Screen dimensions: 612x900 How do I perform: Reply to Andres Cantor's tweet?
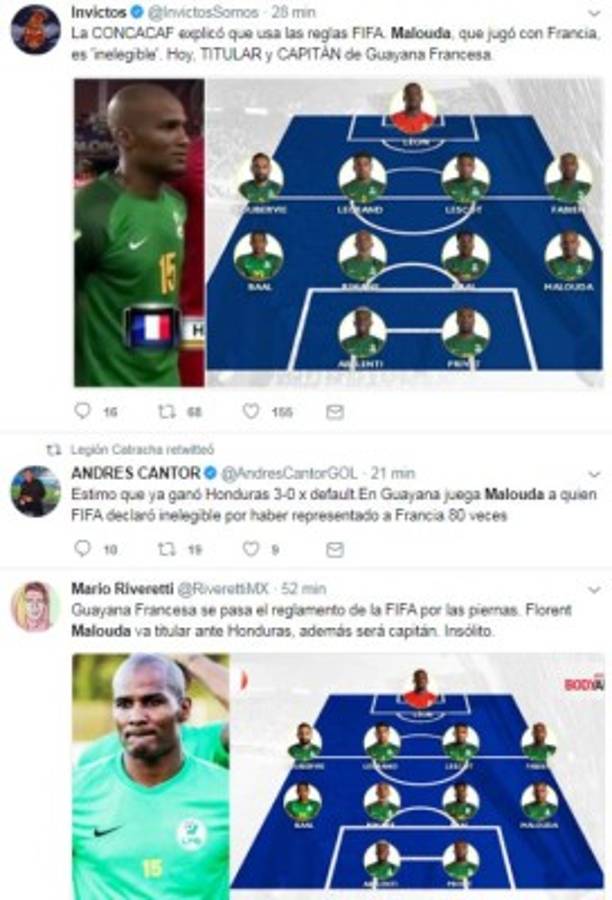83,549
